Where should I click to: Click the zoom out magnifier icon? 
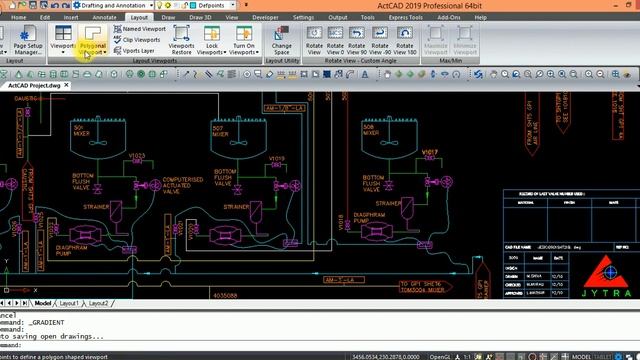click(600, 74)
